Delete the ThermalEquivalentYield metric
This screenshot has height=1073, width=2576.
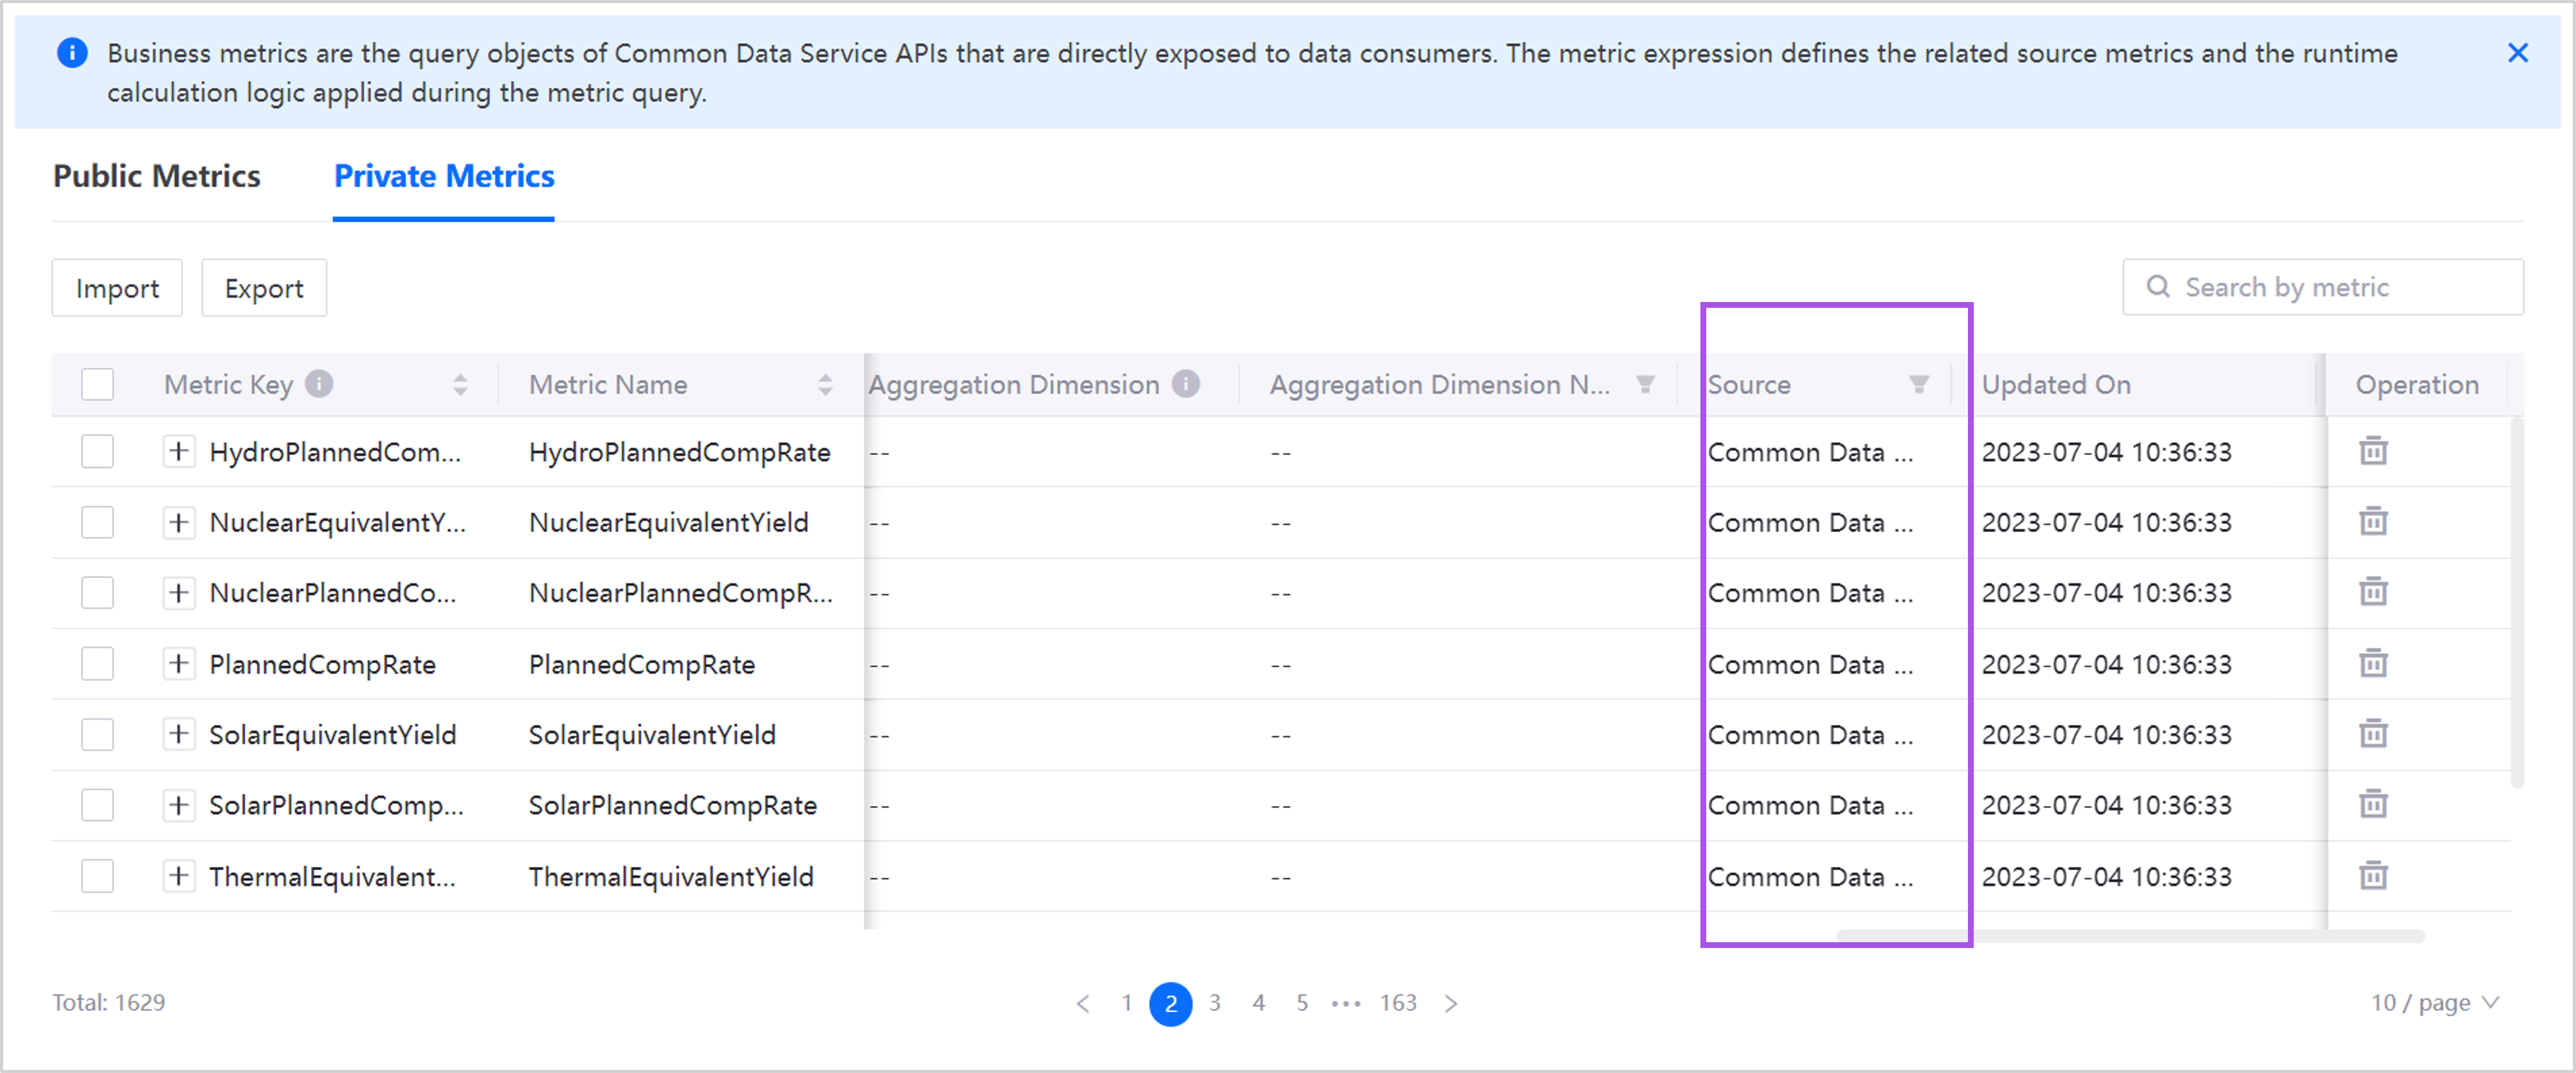click(2373, 876)
